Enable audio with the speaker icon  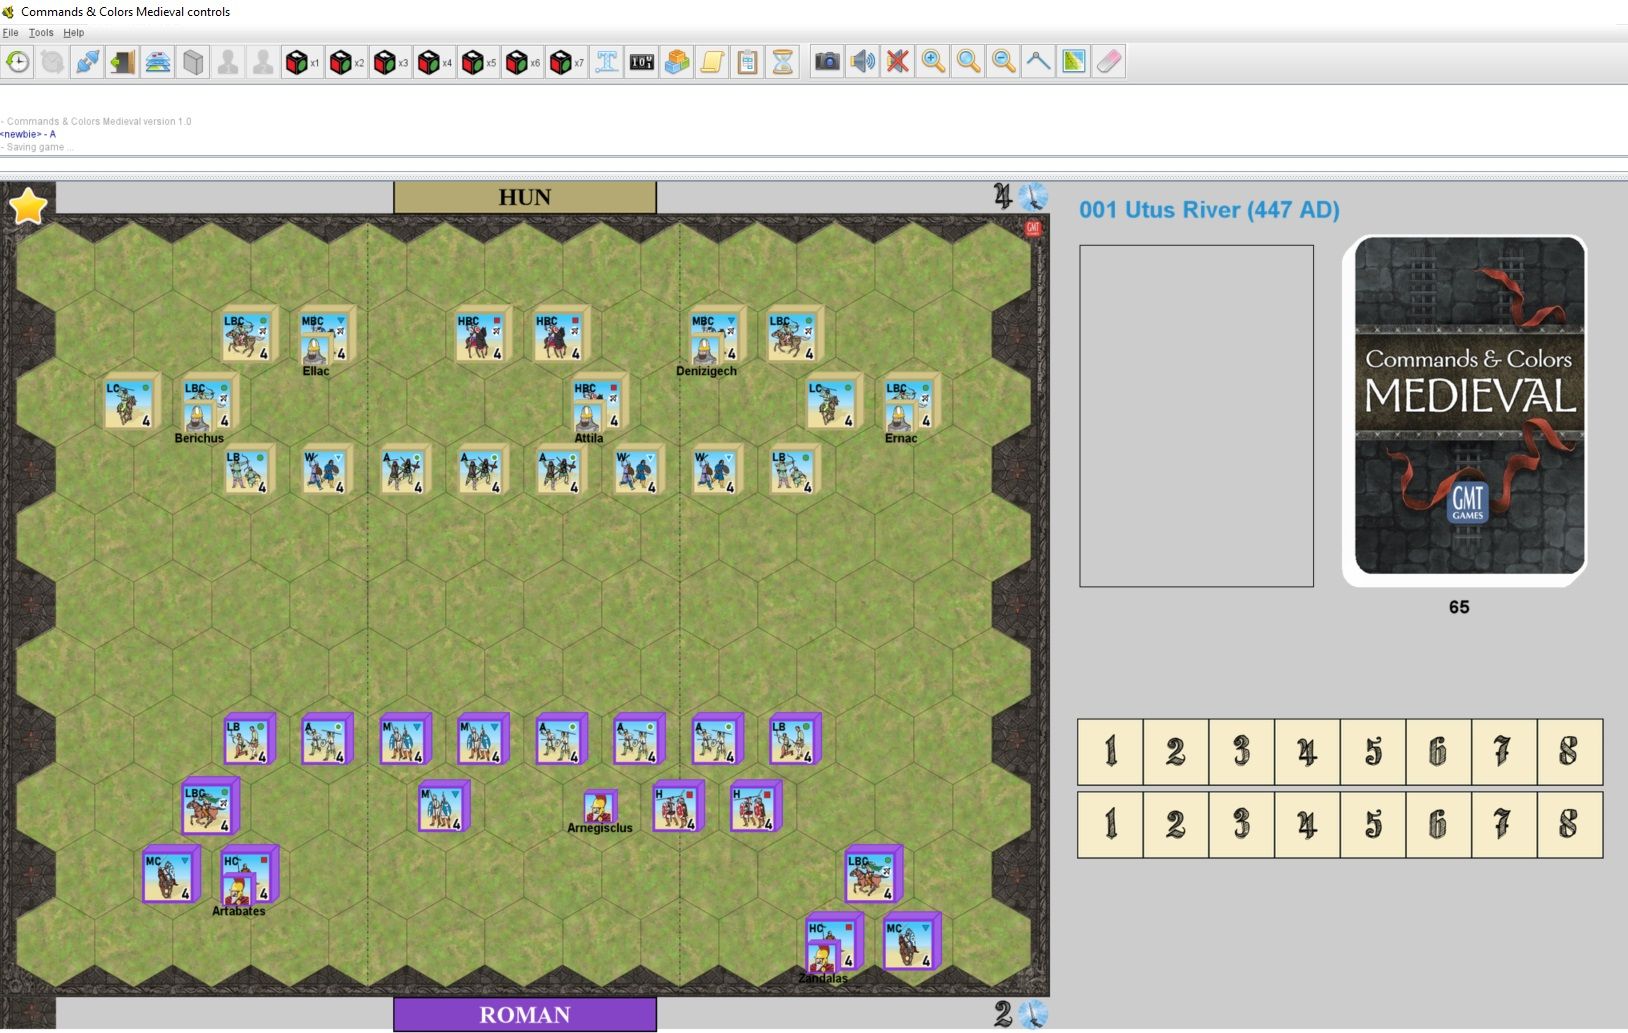[862, 61]
